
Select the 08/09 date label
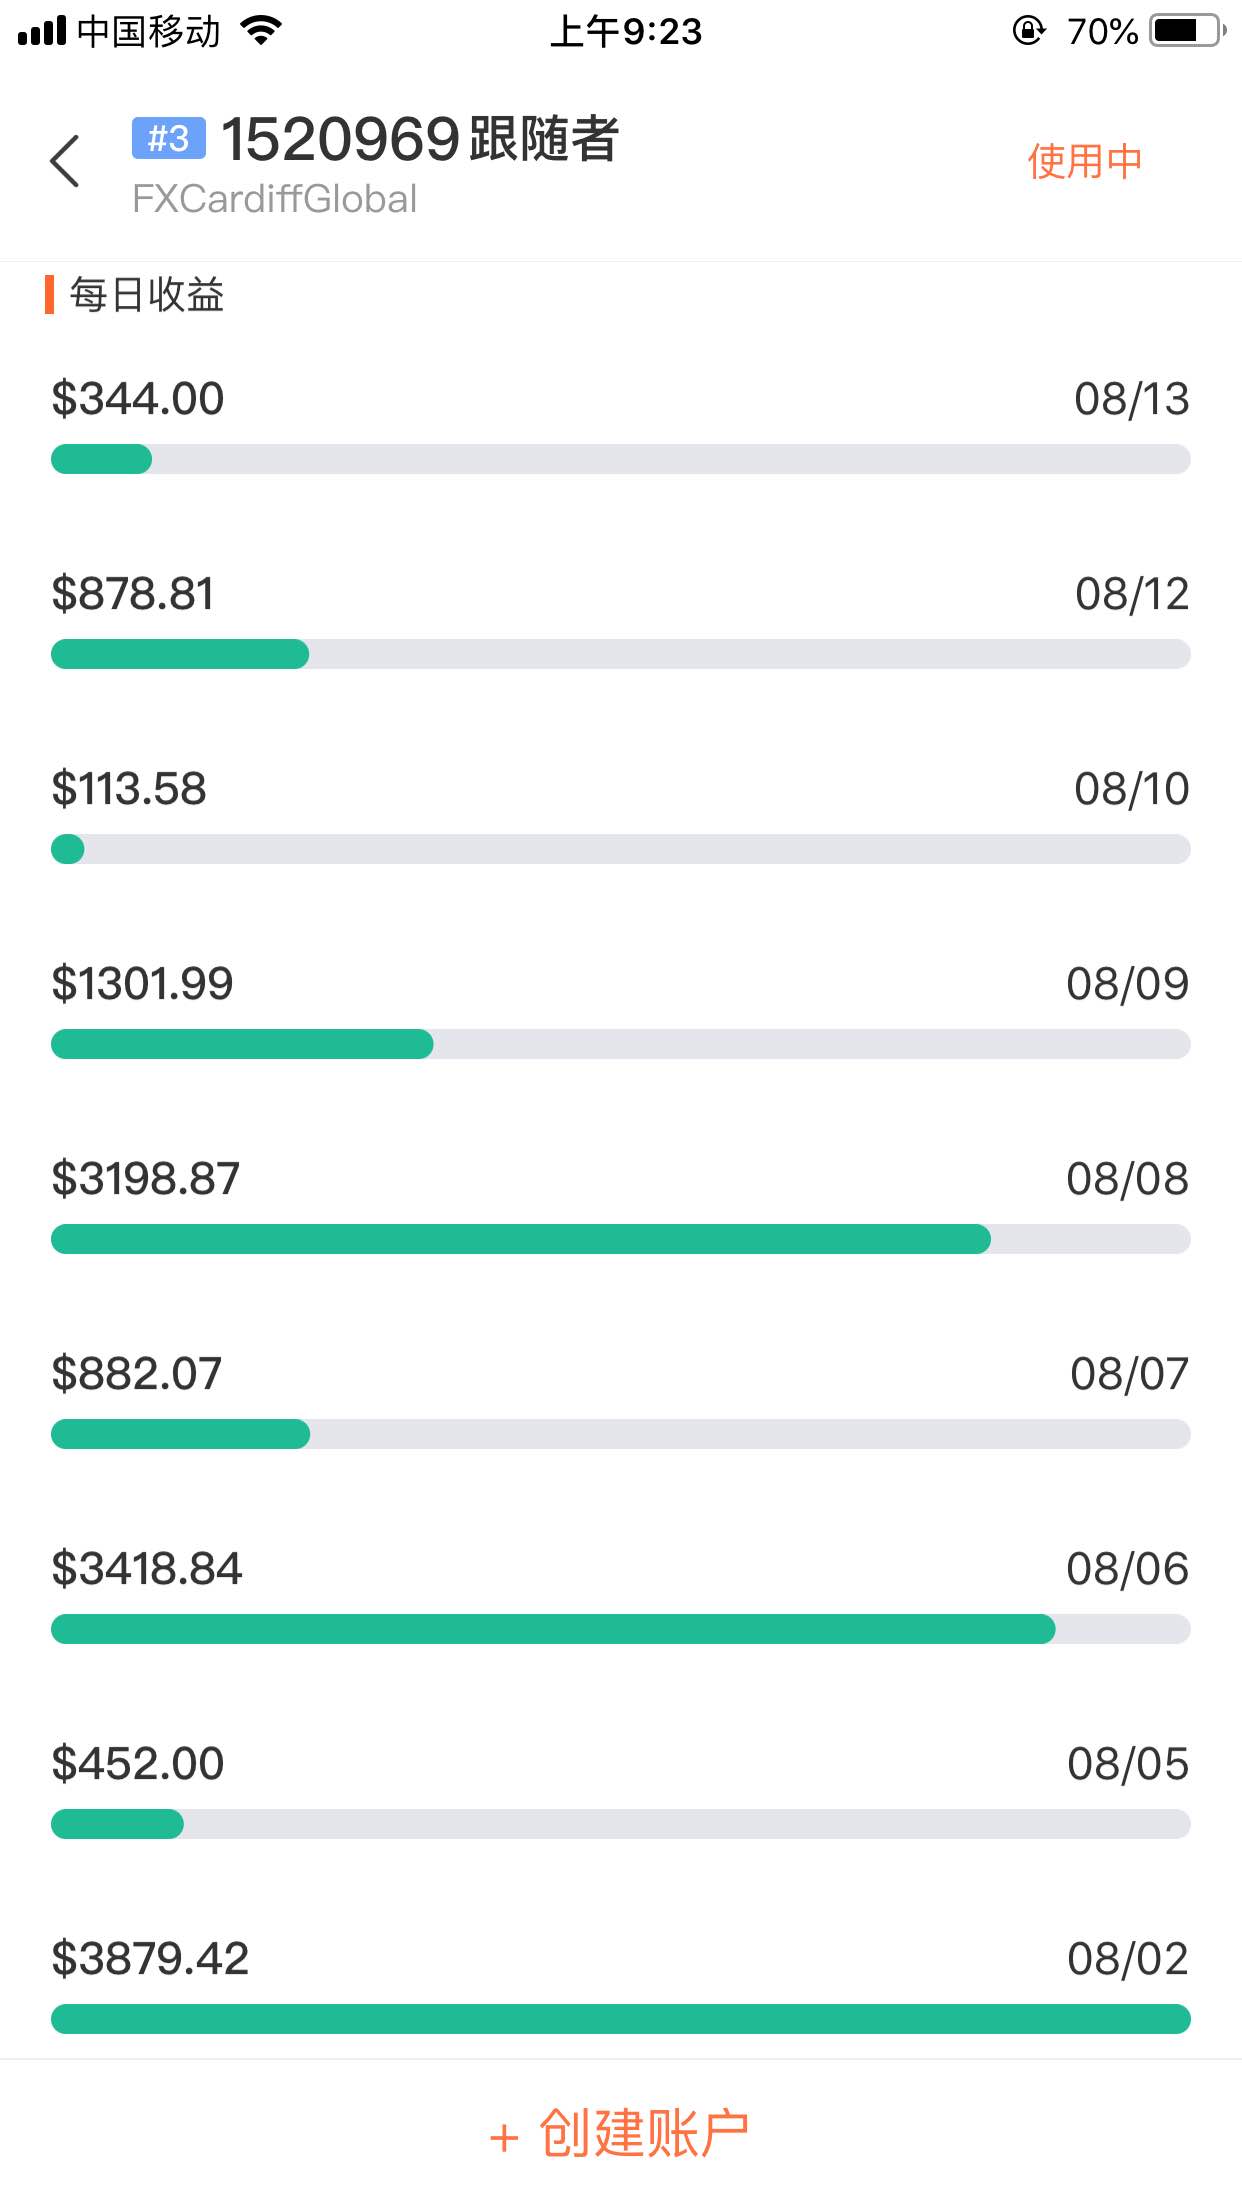pyautogui.click(x=1128, y=984)
